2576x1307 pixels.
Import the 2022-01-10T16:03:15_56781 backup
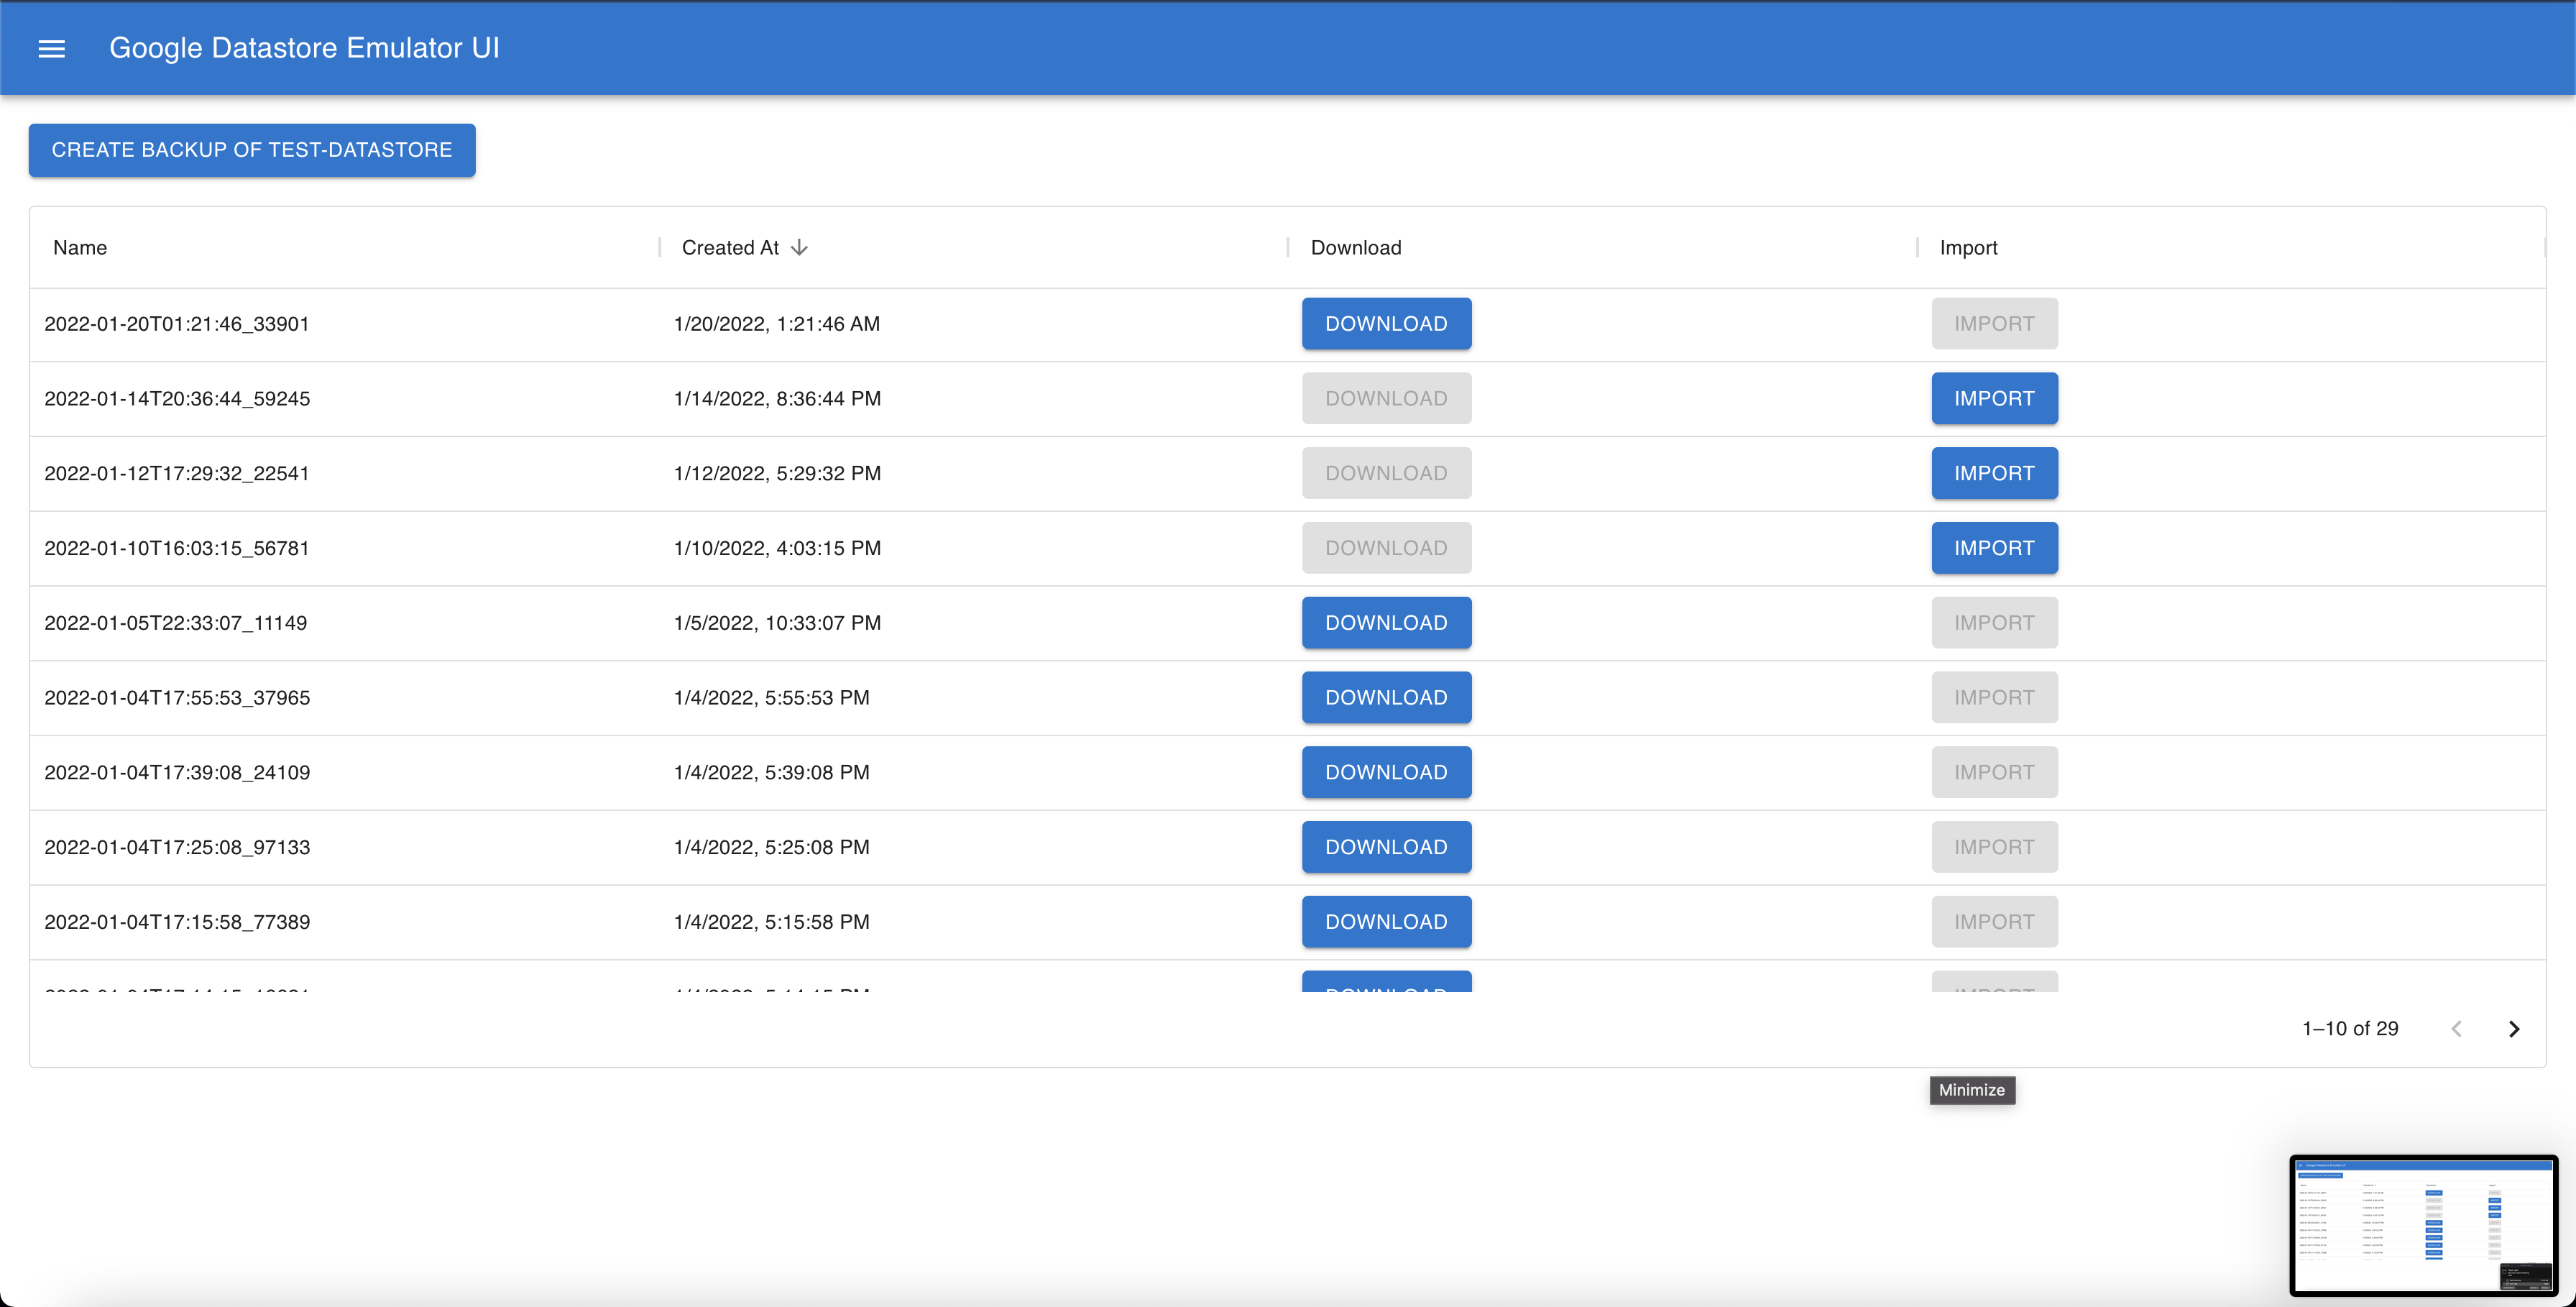pyautogui.click(x=1994, y=548)
